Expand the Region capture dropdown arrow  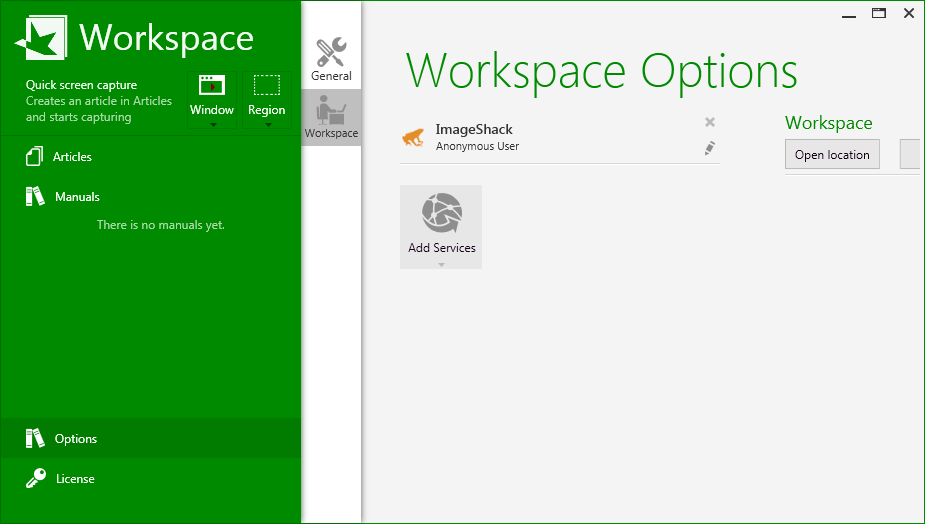point(267,125)
